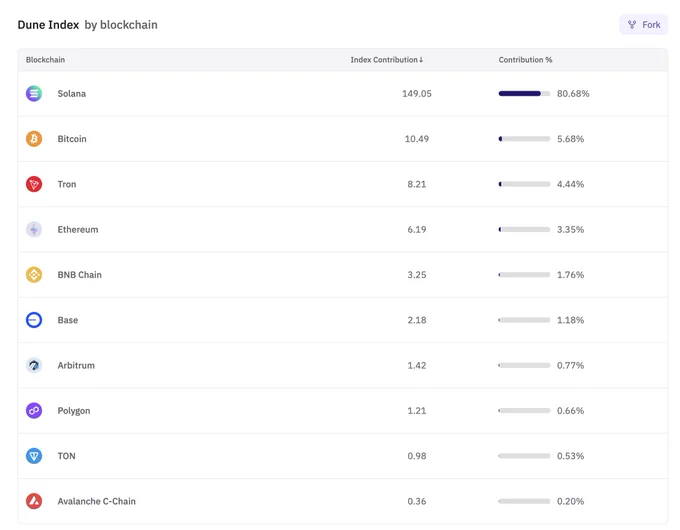680x530 pixels.
Task: Sort by Index Contribution column header
Action: coord(387,60)
